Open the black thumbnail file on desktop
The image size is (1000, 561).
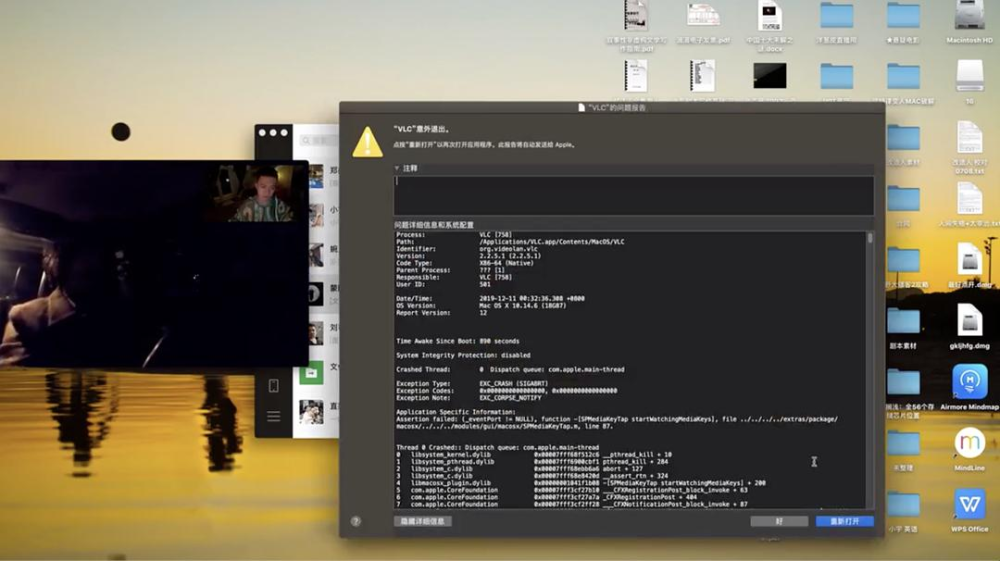pos(770,76)
